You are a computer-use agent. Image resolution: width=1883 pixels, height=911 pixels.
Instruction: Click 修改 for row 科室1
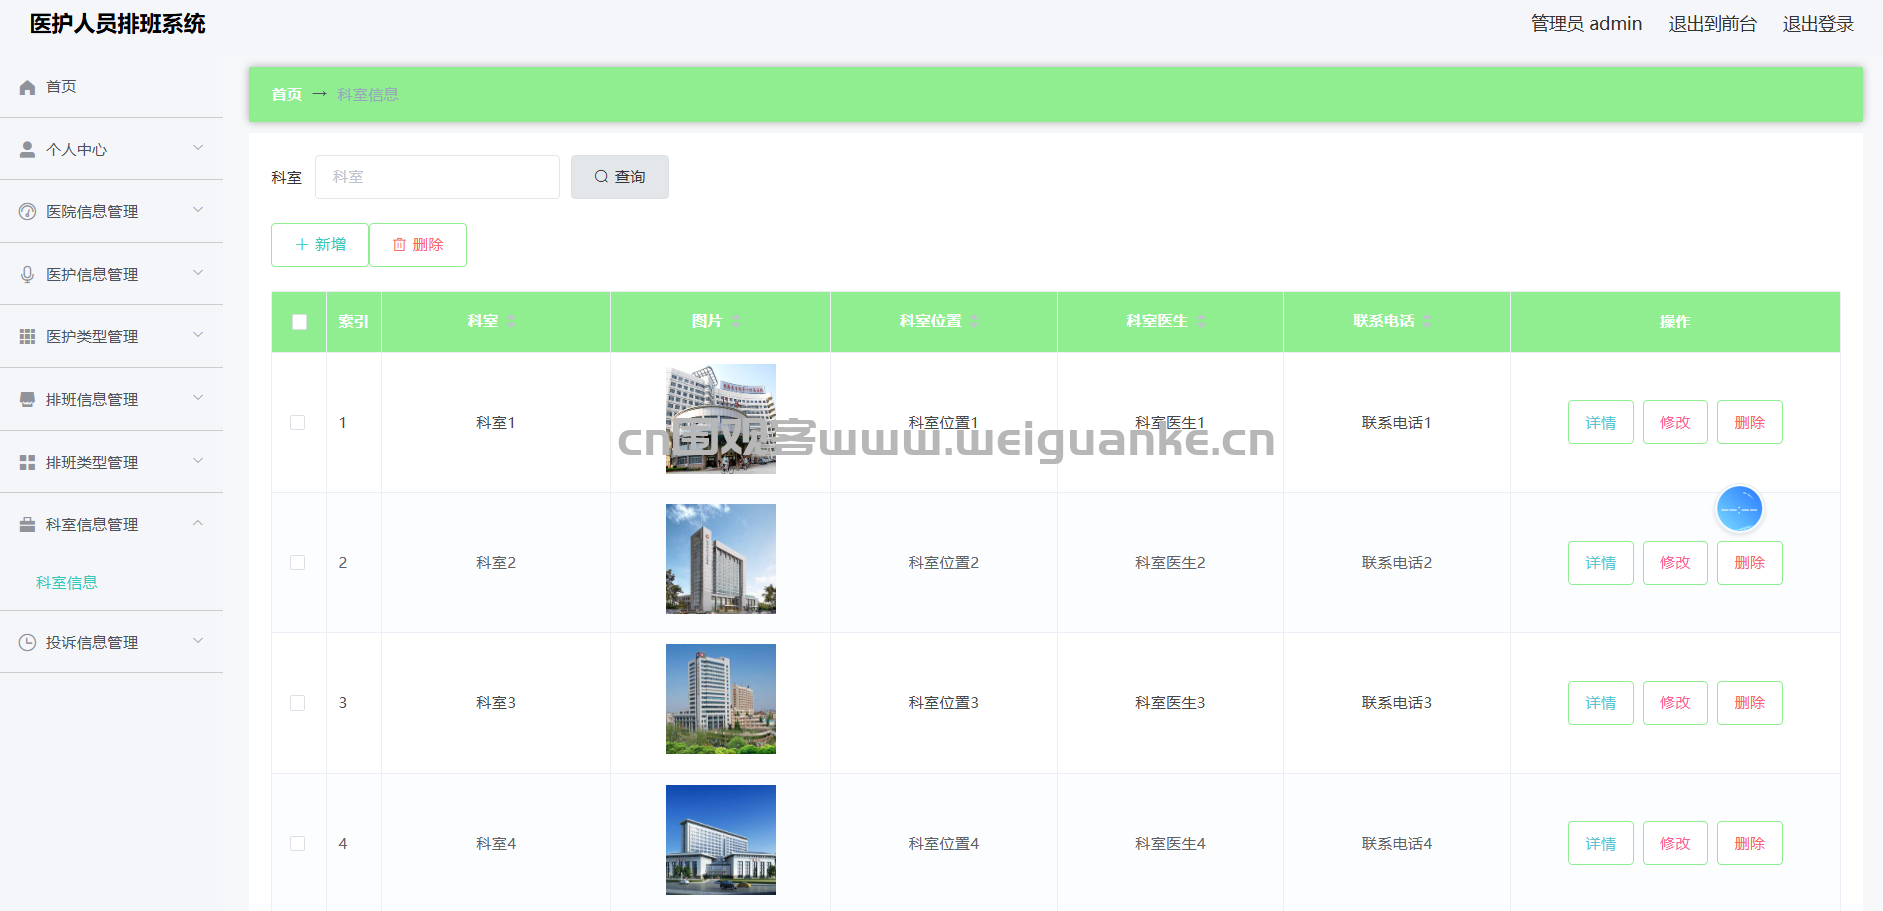click(x=1675, y=422)
